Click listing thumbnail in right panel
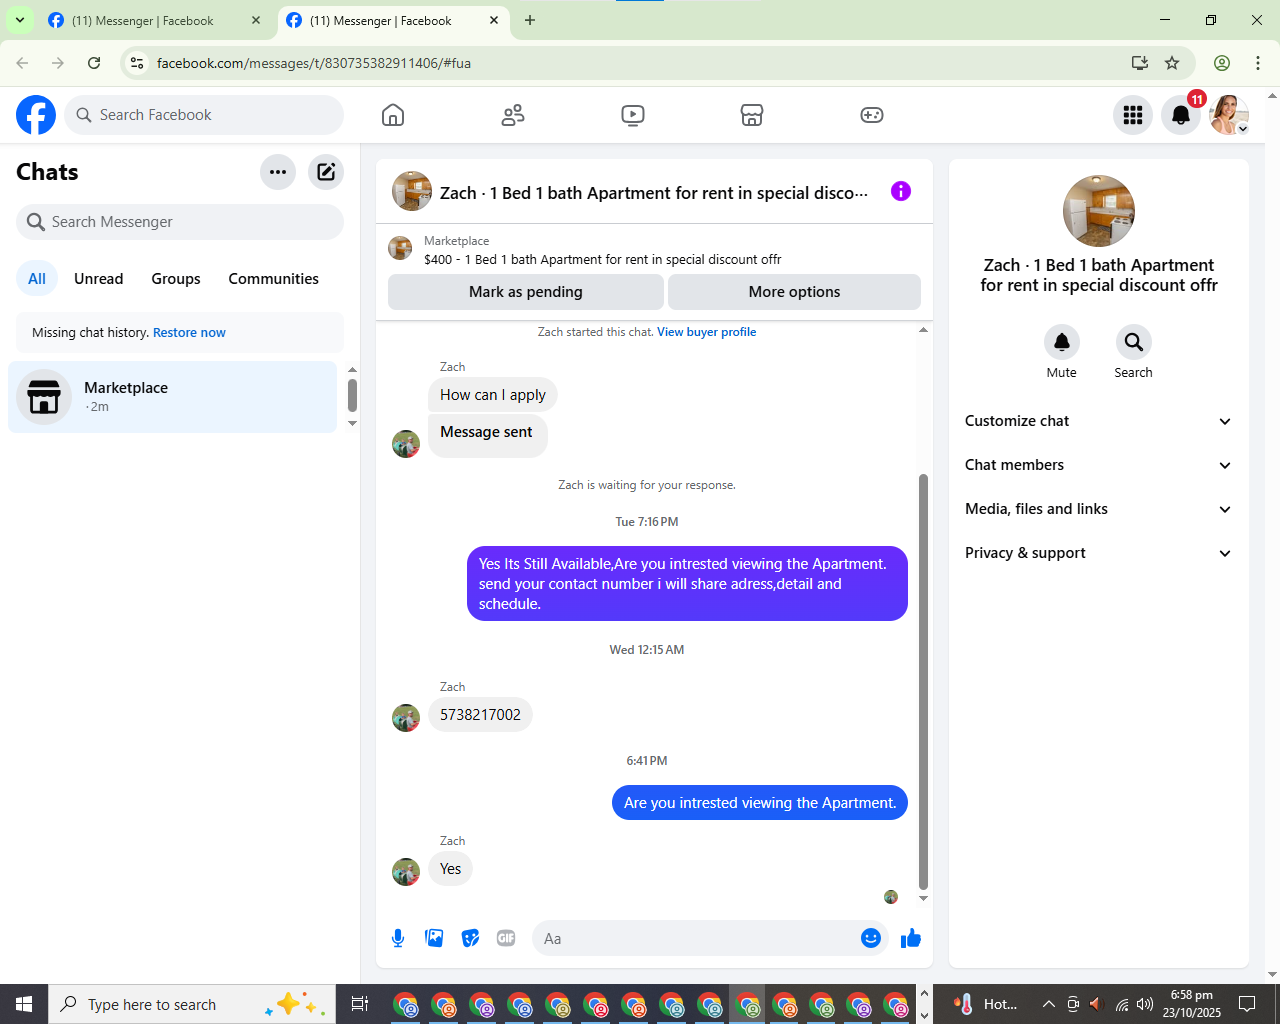Viewport: 1280px width, 1024px height. (1099, 211)
